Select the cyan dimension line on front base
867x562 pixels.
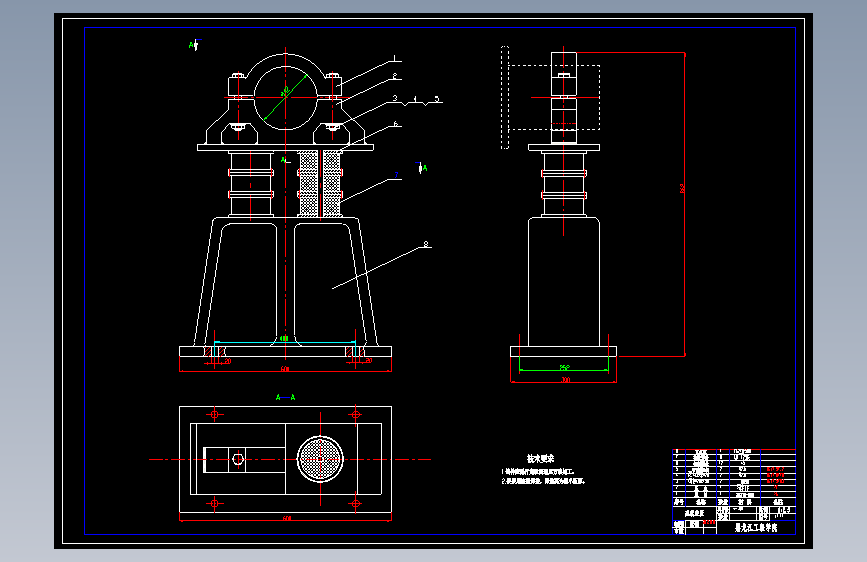pyautogui.click(x=284, y=342)
